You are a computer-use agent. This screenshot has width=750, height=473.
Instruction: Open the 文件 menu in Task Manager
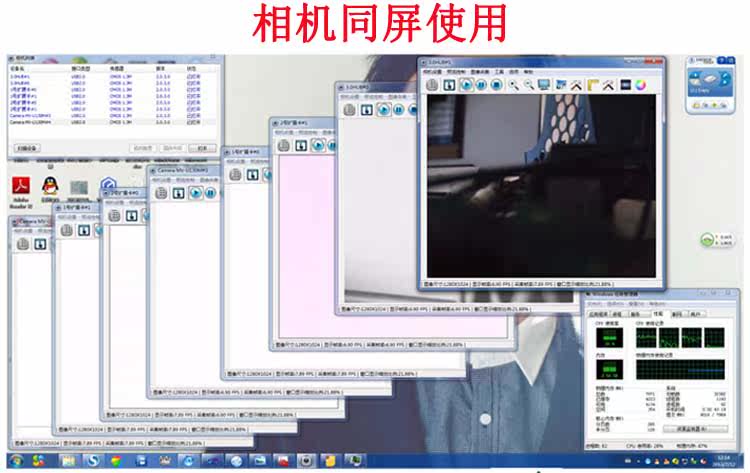[595, 304]
